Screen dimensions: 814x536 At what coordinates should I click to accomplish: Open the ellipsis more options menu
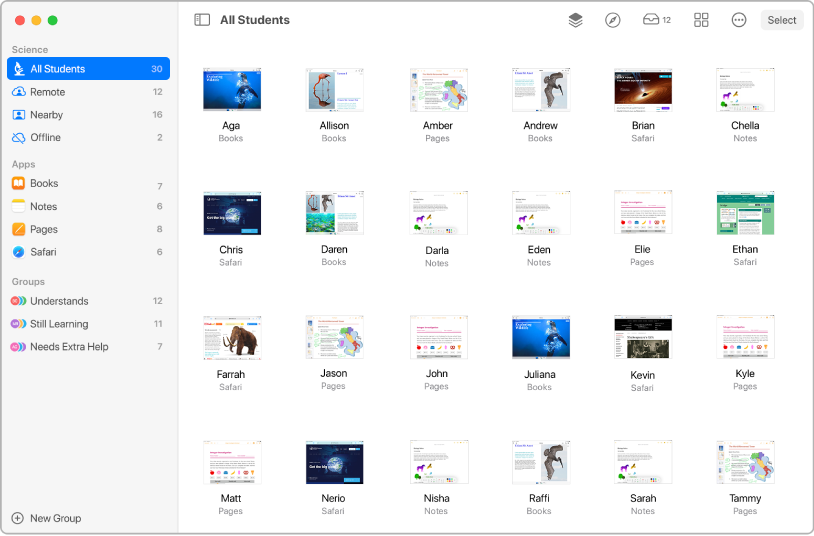[739, 20]
